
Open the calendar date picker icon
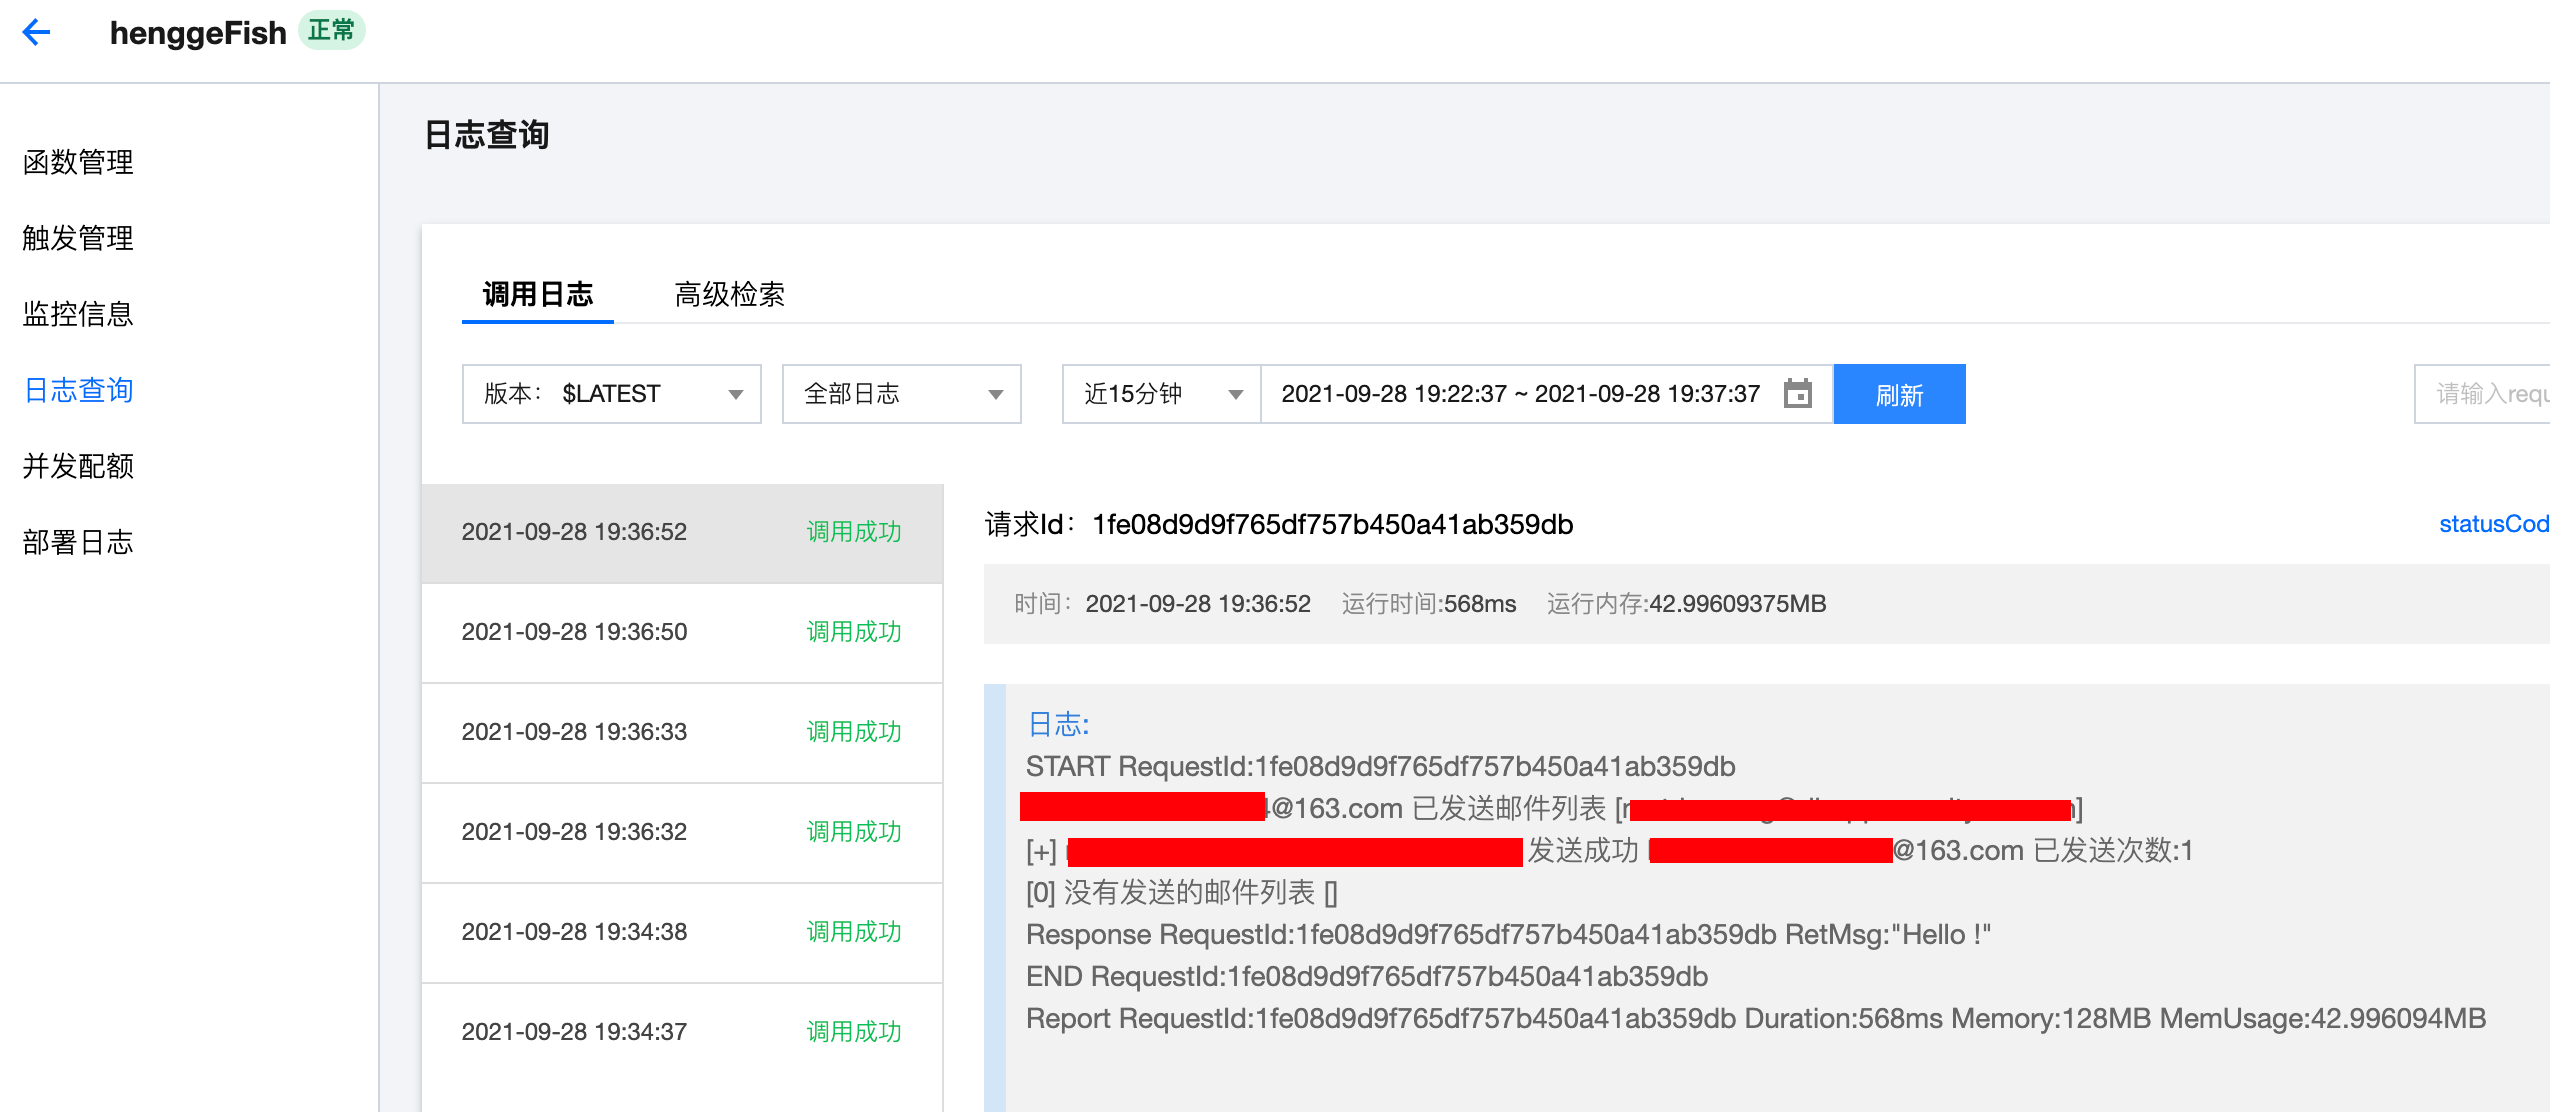pos(1797,394)
